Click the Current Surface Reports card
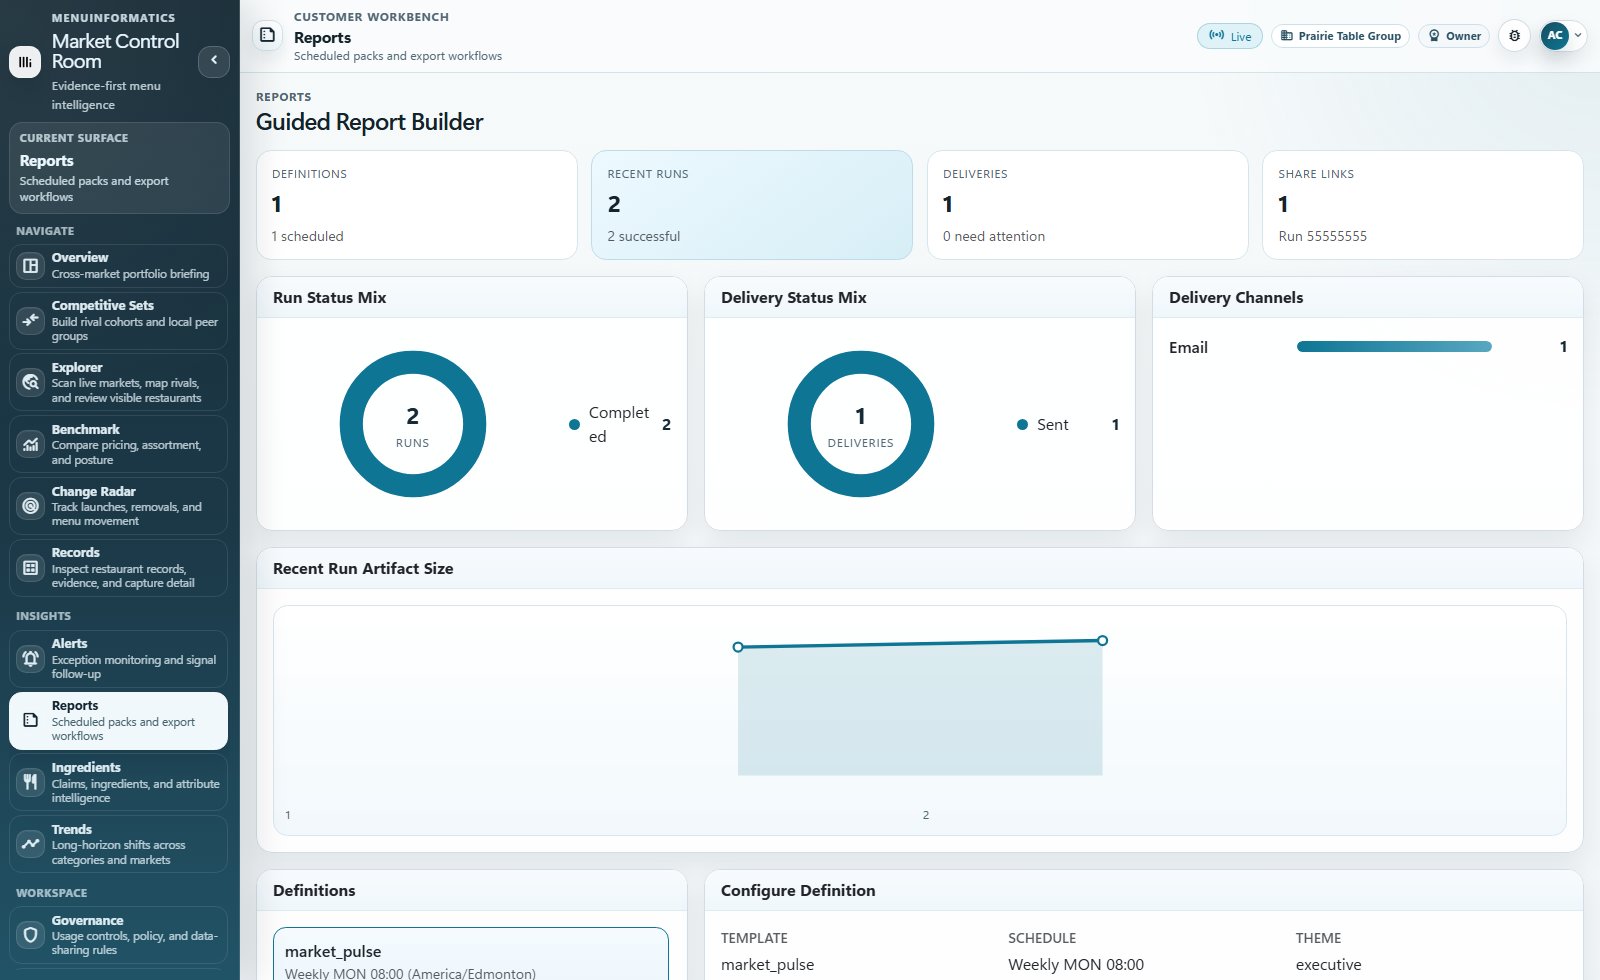1600x980 pixels. point(119,168)
